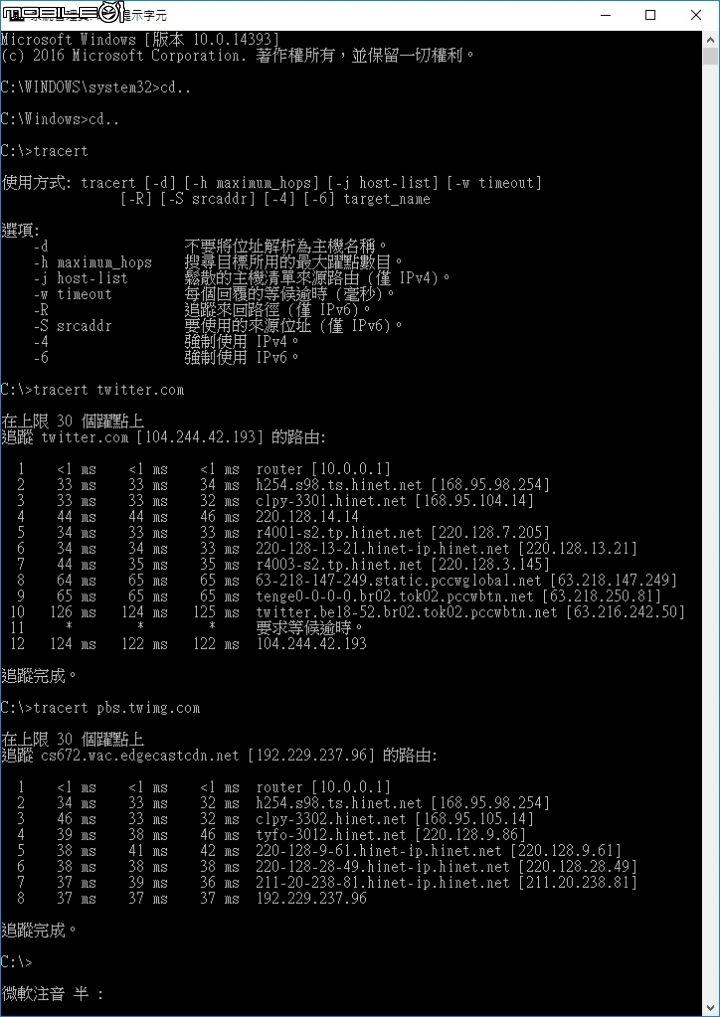Image resolution: width=720 pixels, height=1017 pixels.
Task: Click the 'tracert pbs.twimg.com' command line
Action: [101, 708]
